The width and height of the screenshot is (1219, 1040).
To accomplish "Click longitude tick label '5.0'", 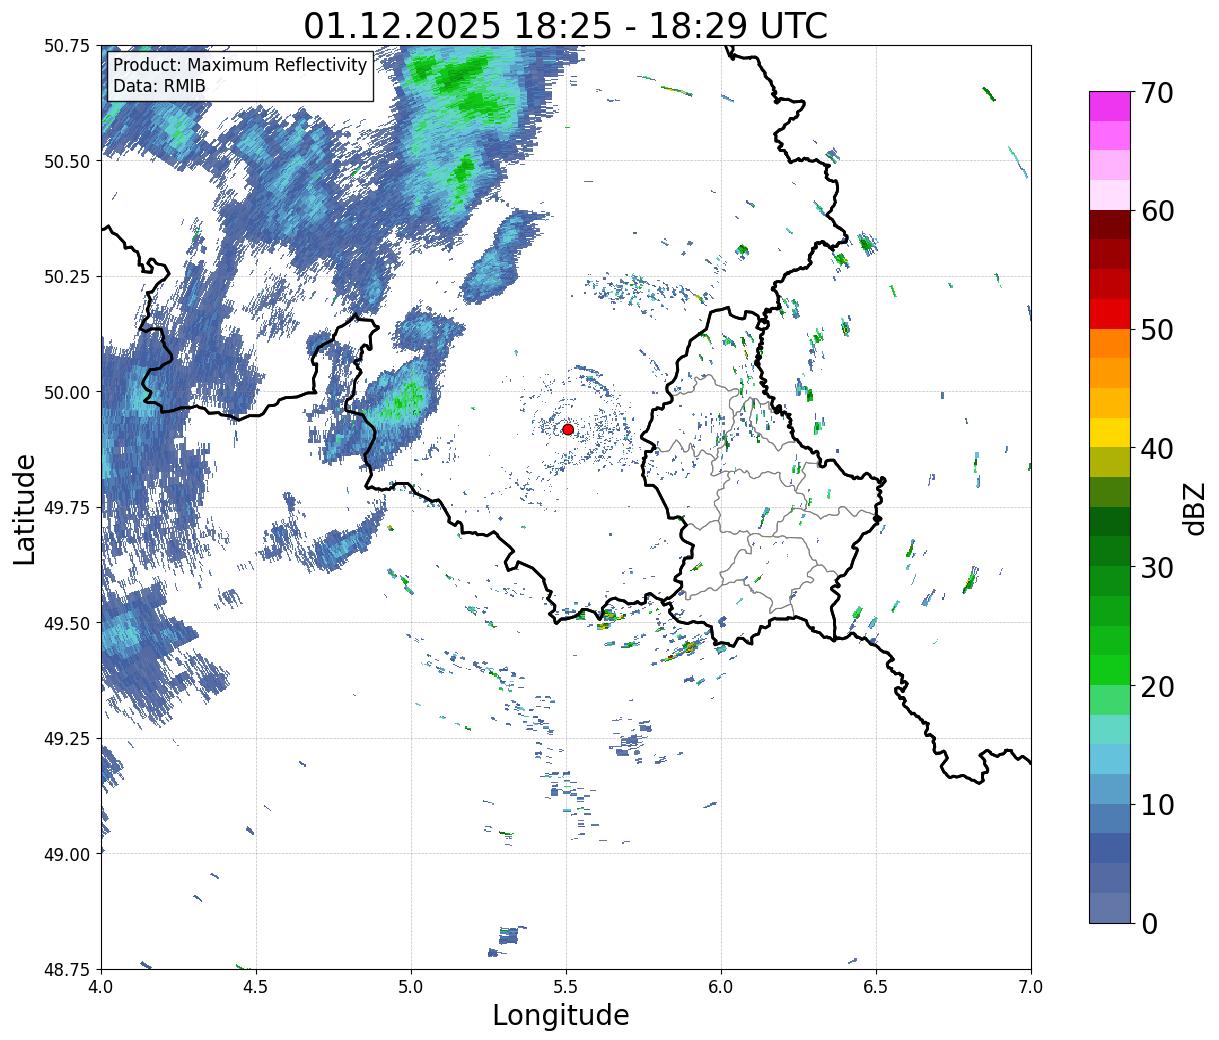I will 411,986.
